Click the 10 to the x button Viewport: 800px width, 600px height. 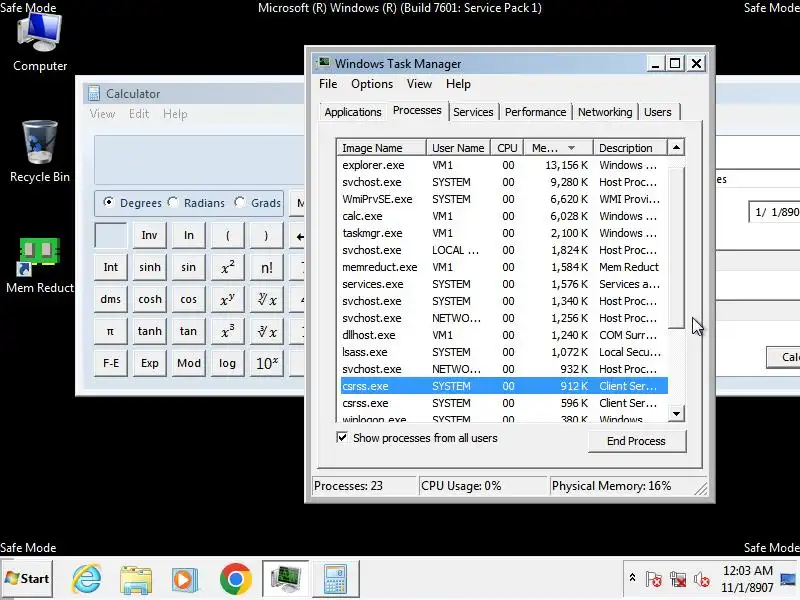click(x=267, y=363)
